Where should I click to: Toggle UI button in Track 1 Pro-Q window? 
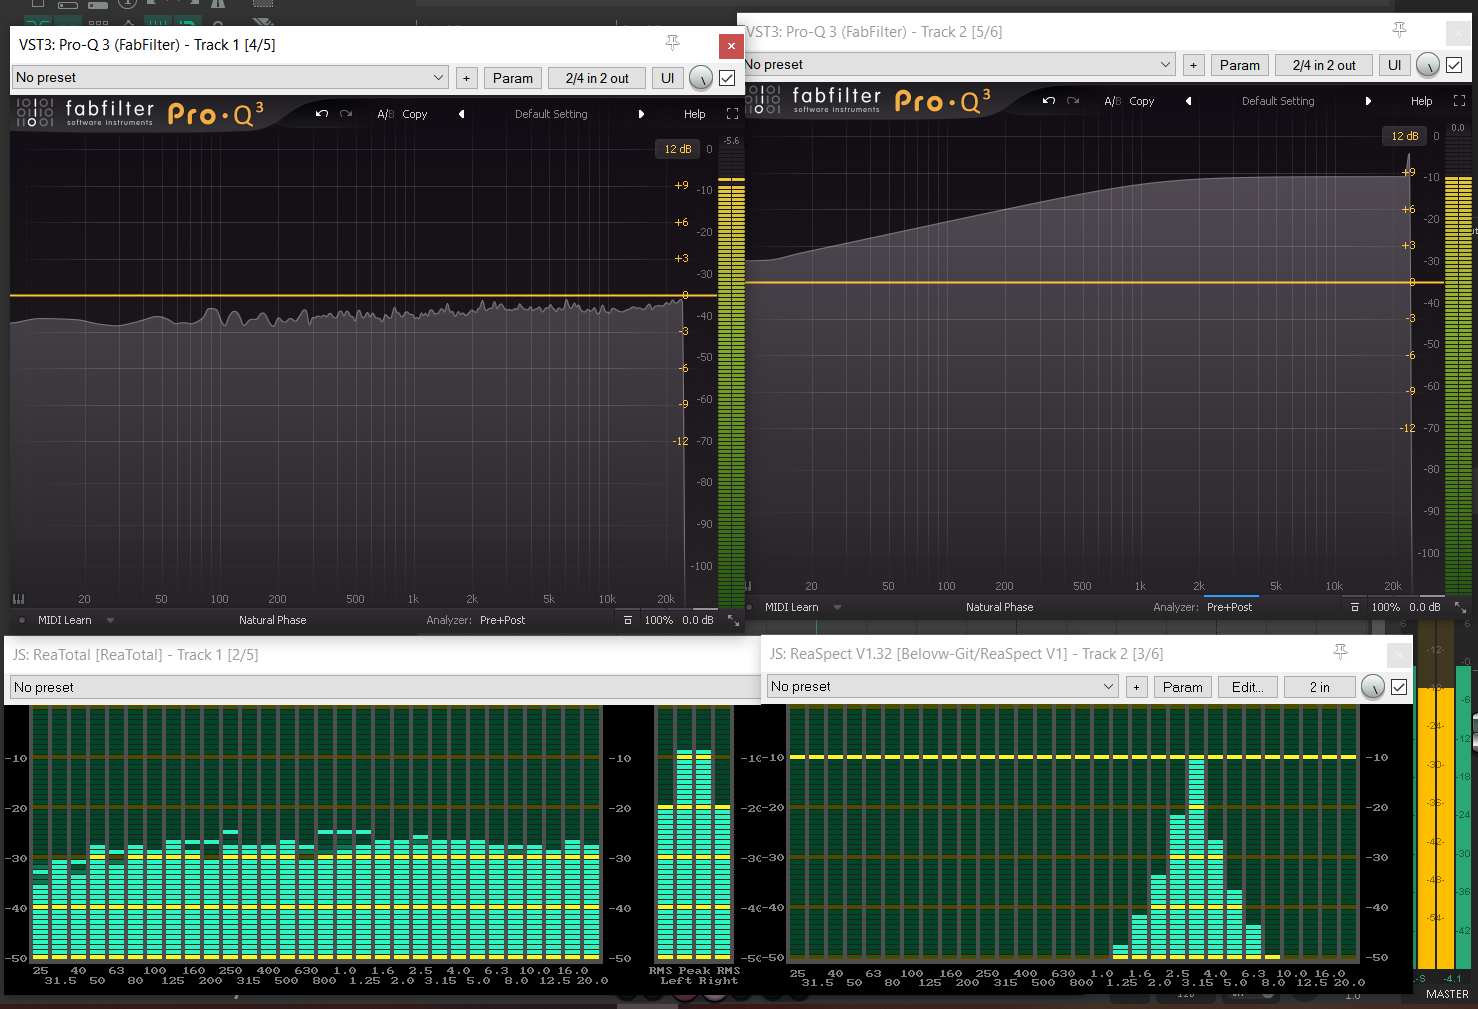pos(667,78)
